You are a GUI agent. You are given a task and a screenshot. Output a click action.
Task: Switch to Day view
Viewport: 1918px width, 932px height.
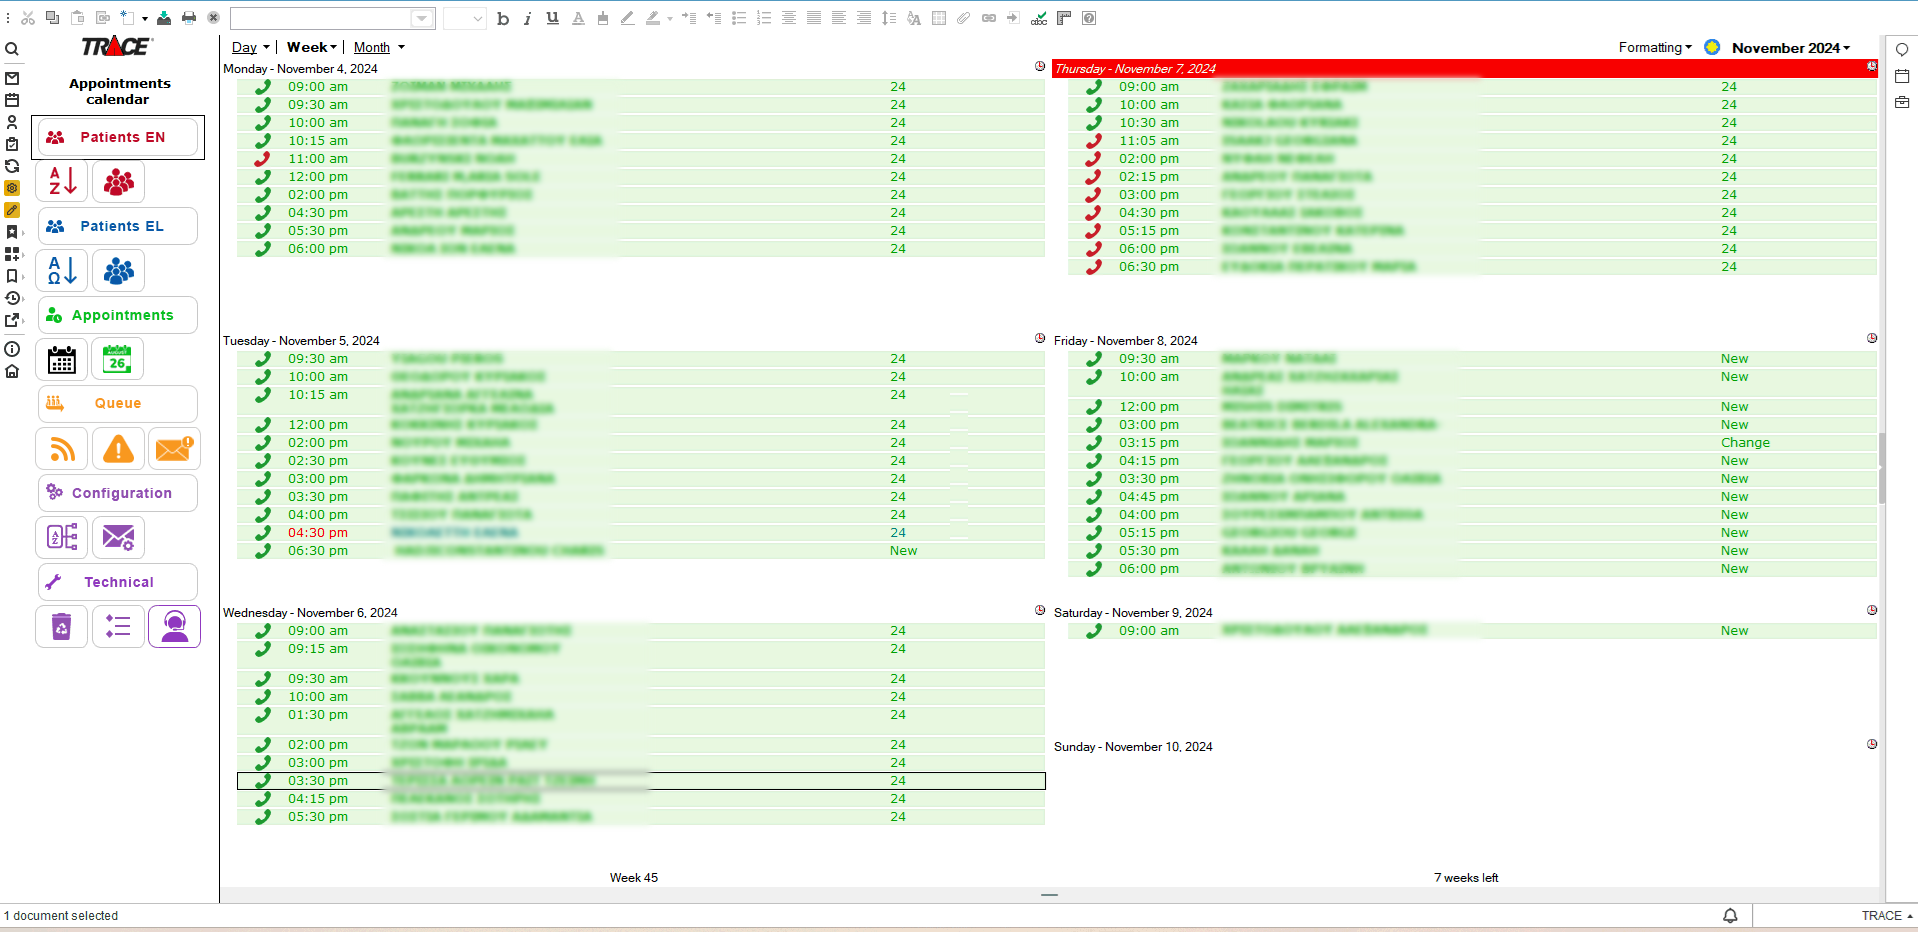[244, 47]
